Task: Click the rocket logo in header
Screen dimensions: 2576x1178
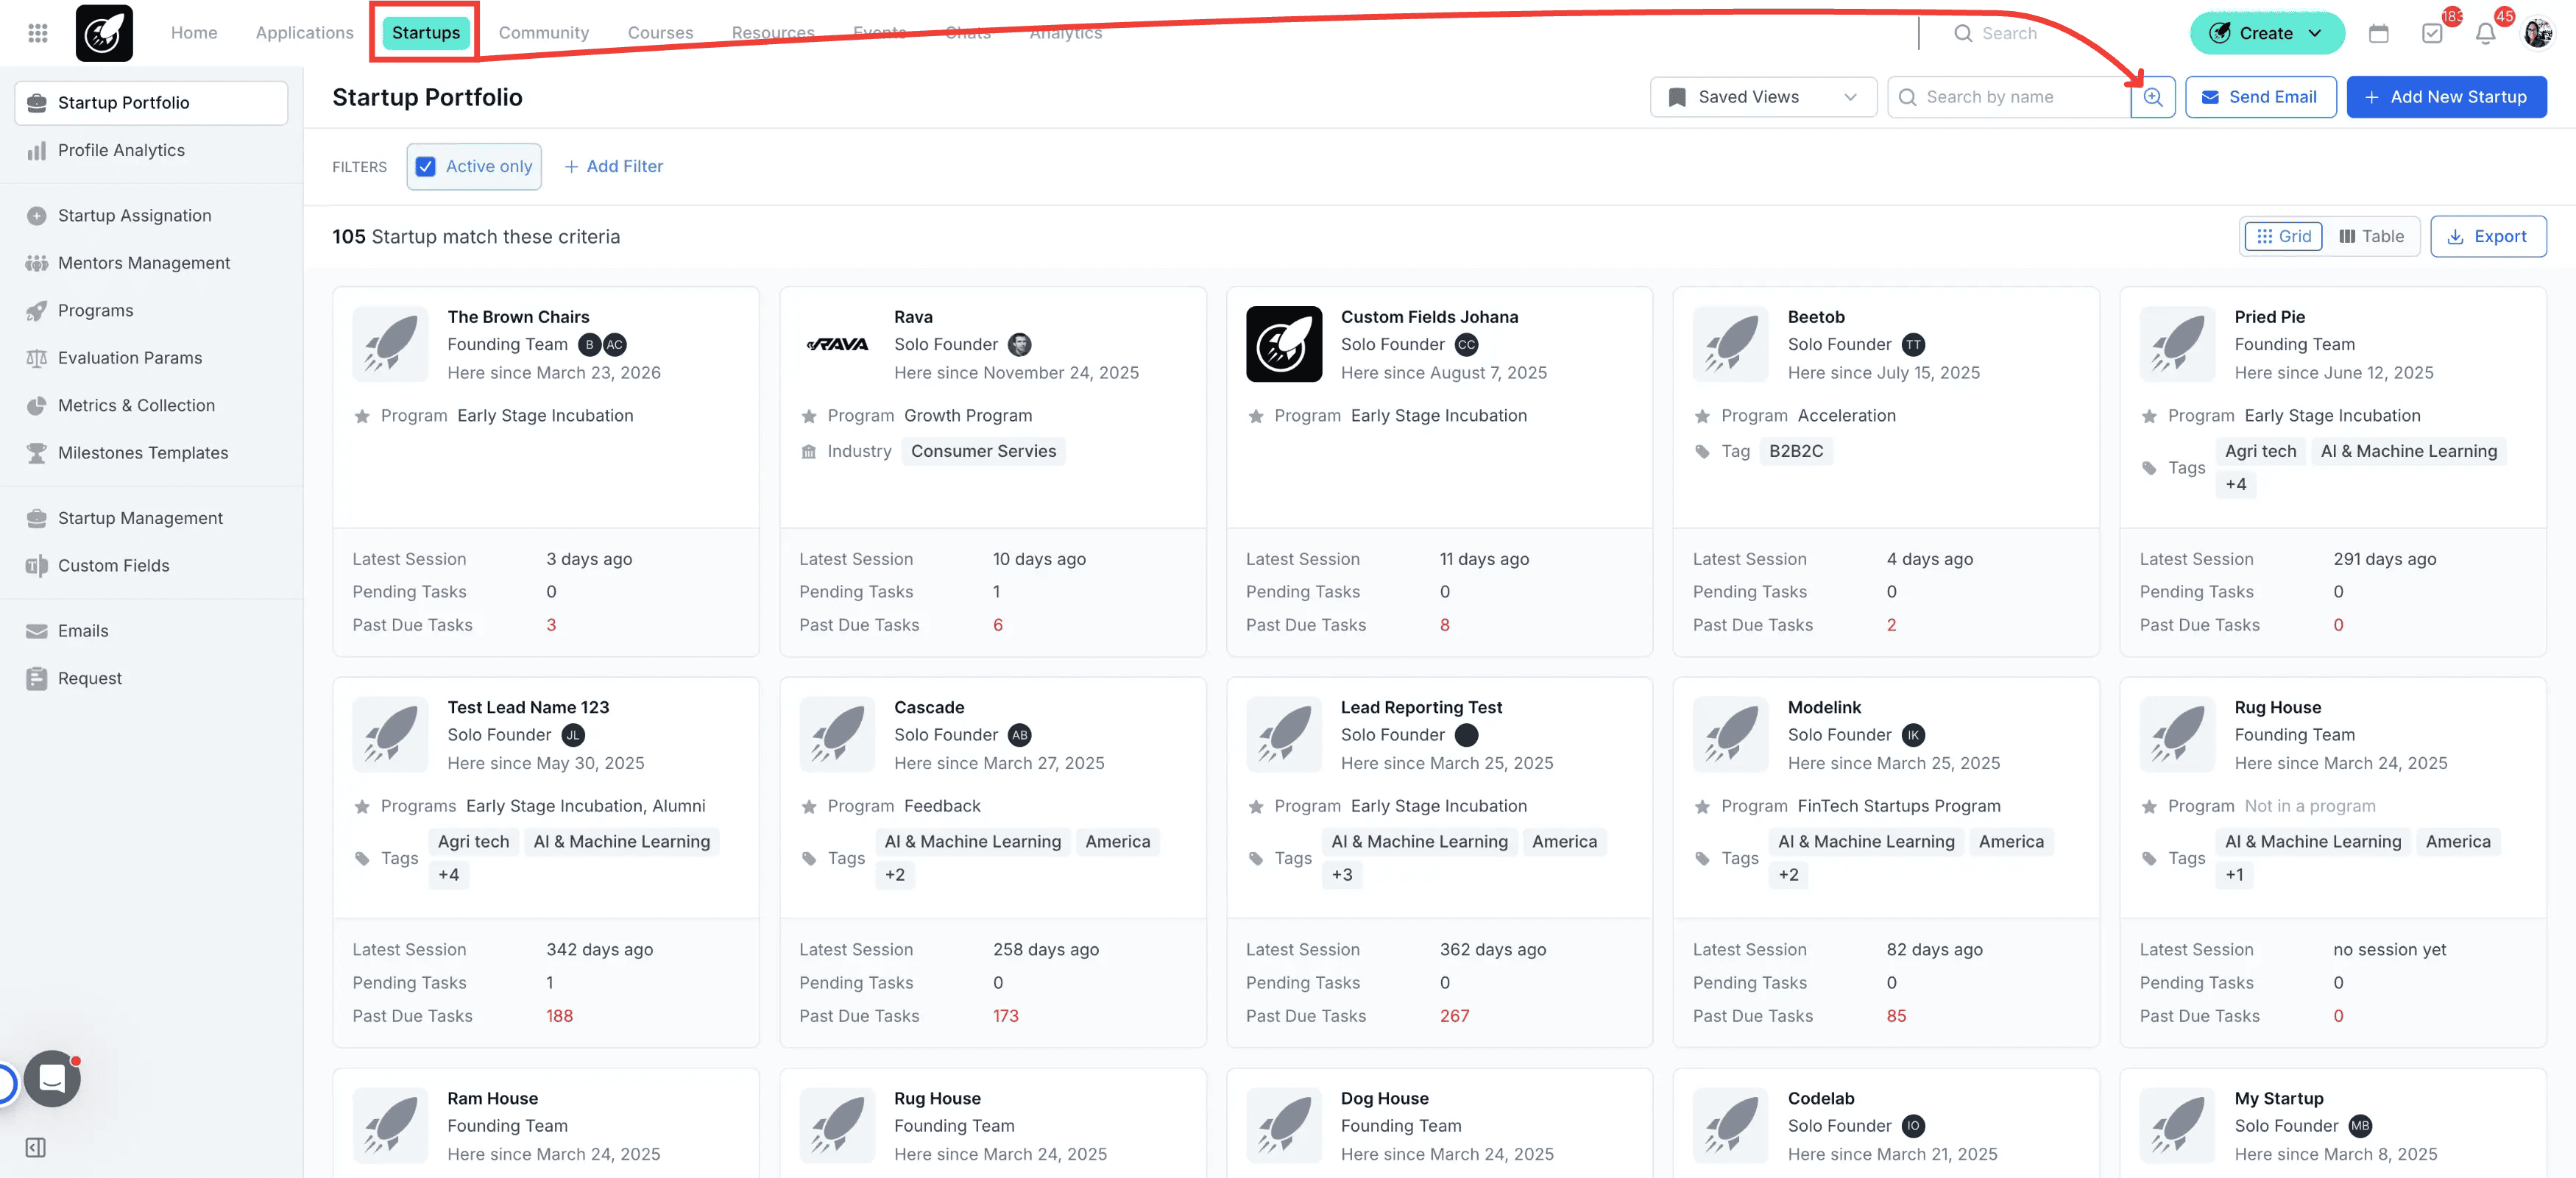Action: pos(104,33)
